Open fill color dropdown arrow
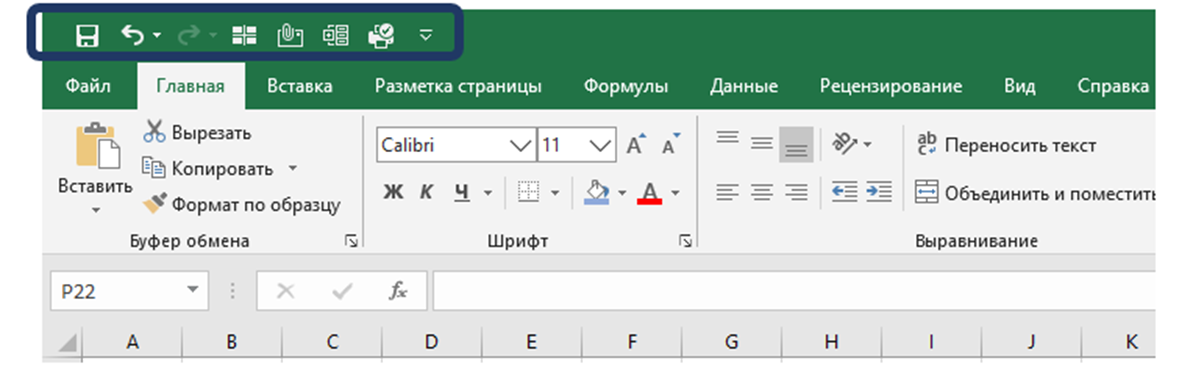Image resolution: width=1179 pixels, height=372 pixels. coord(622,193)
